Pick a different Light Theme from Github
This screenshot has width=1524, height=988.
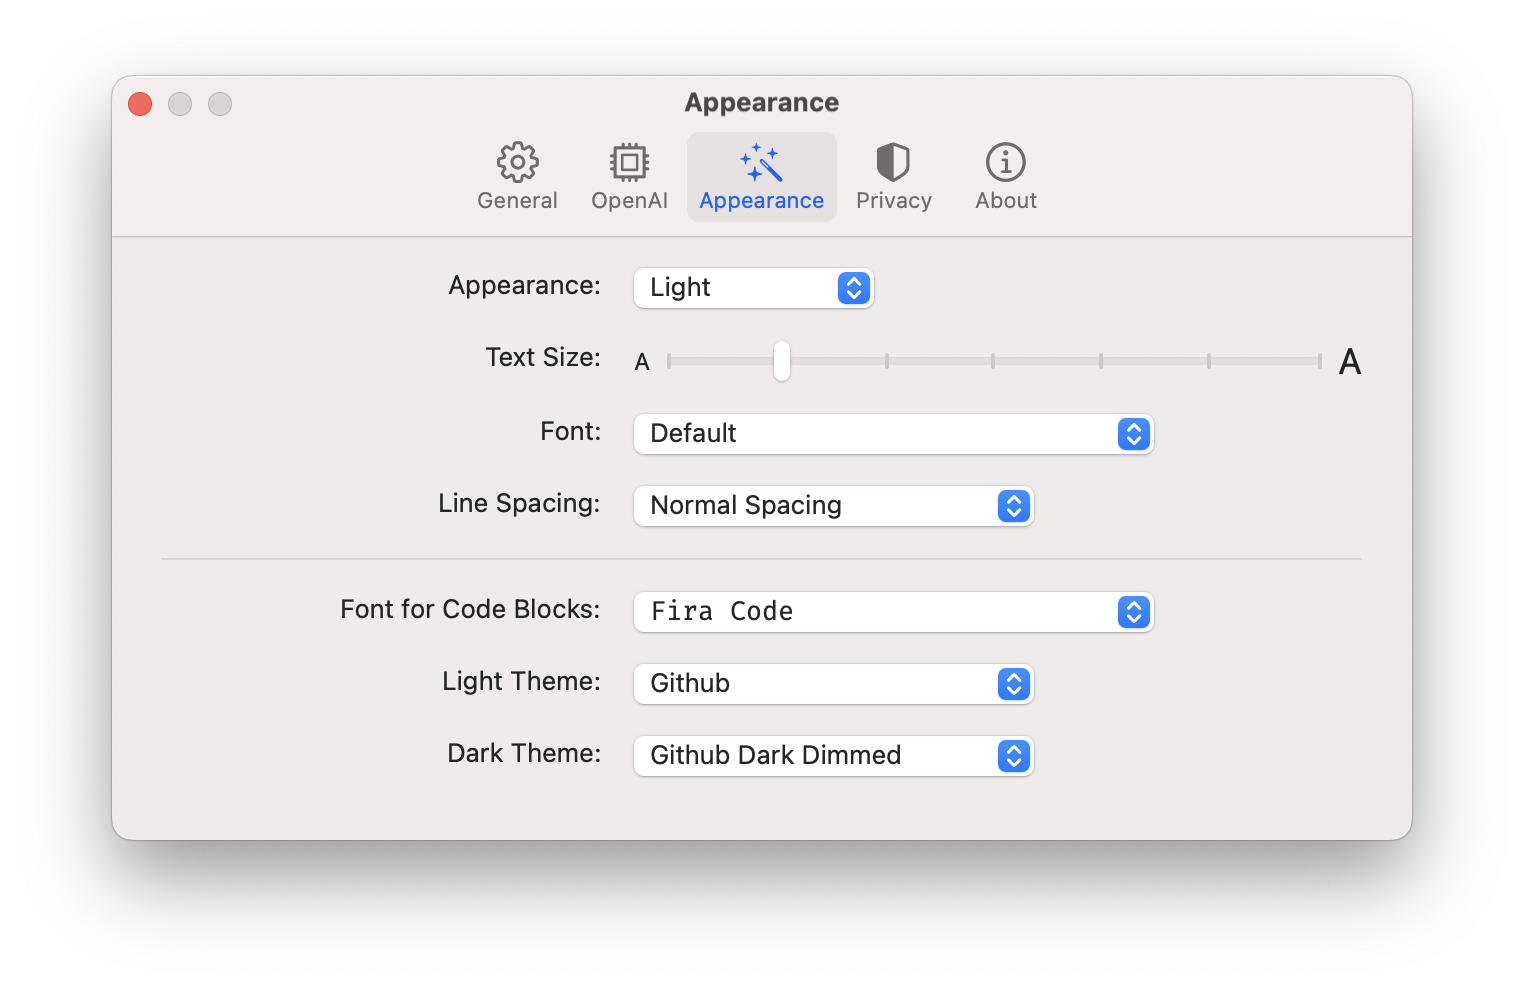pos(833,684)
